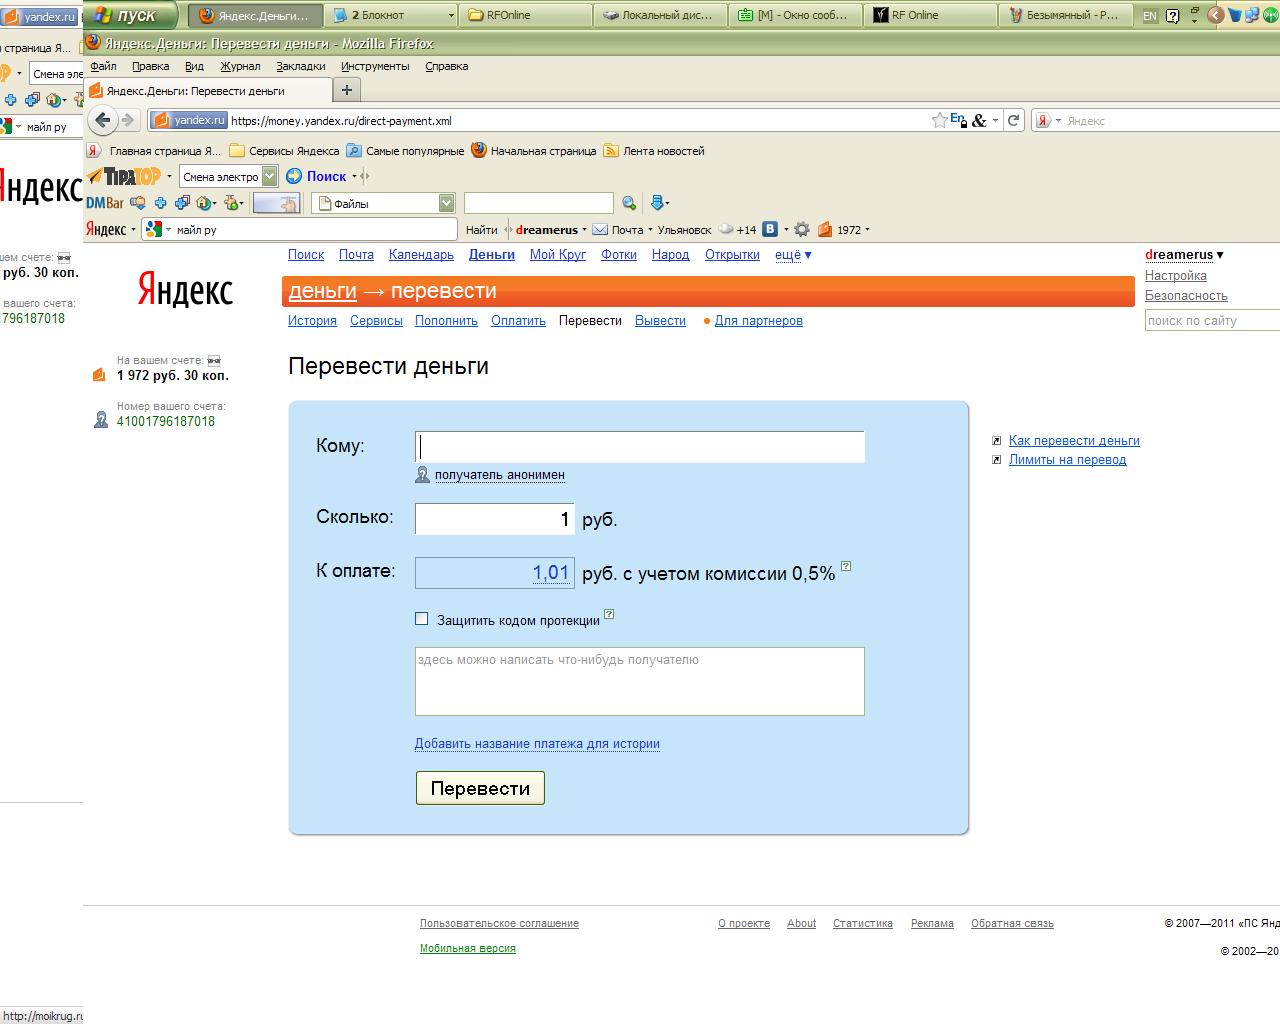
Task: Click the green help icon next to commission
Action: (846, 566)
